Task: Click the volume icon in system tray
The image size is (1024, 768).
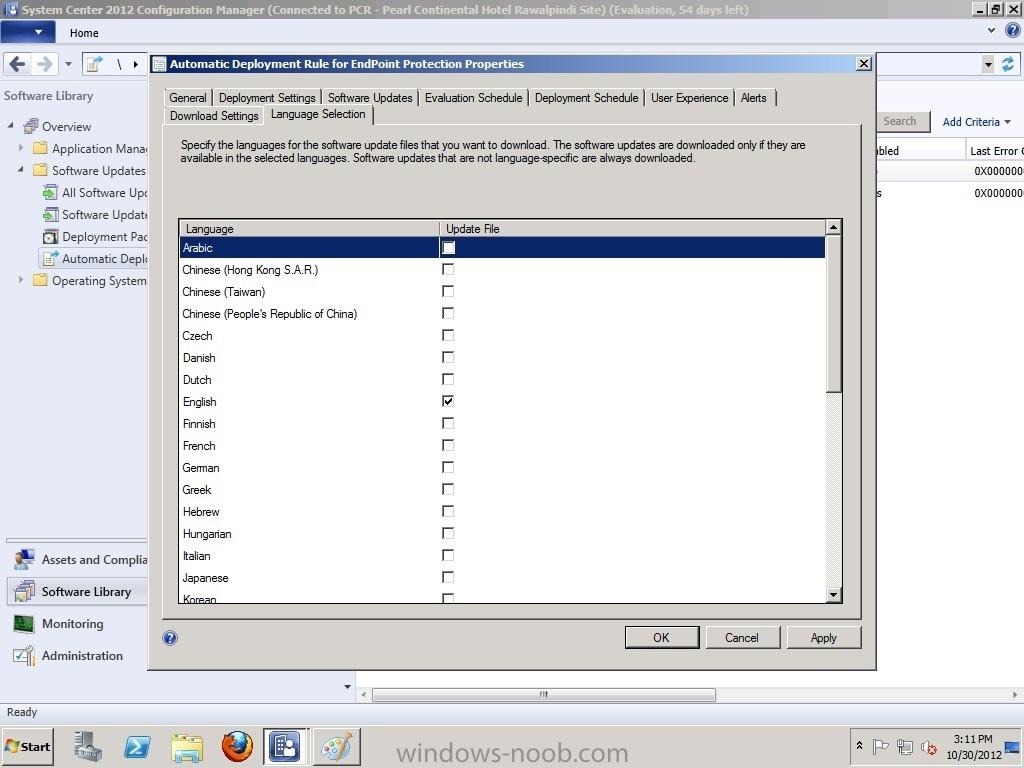Action: [928, 746]
